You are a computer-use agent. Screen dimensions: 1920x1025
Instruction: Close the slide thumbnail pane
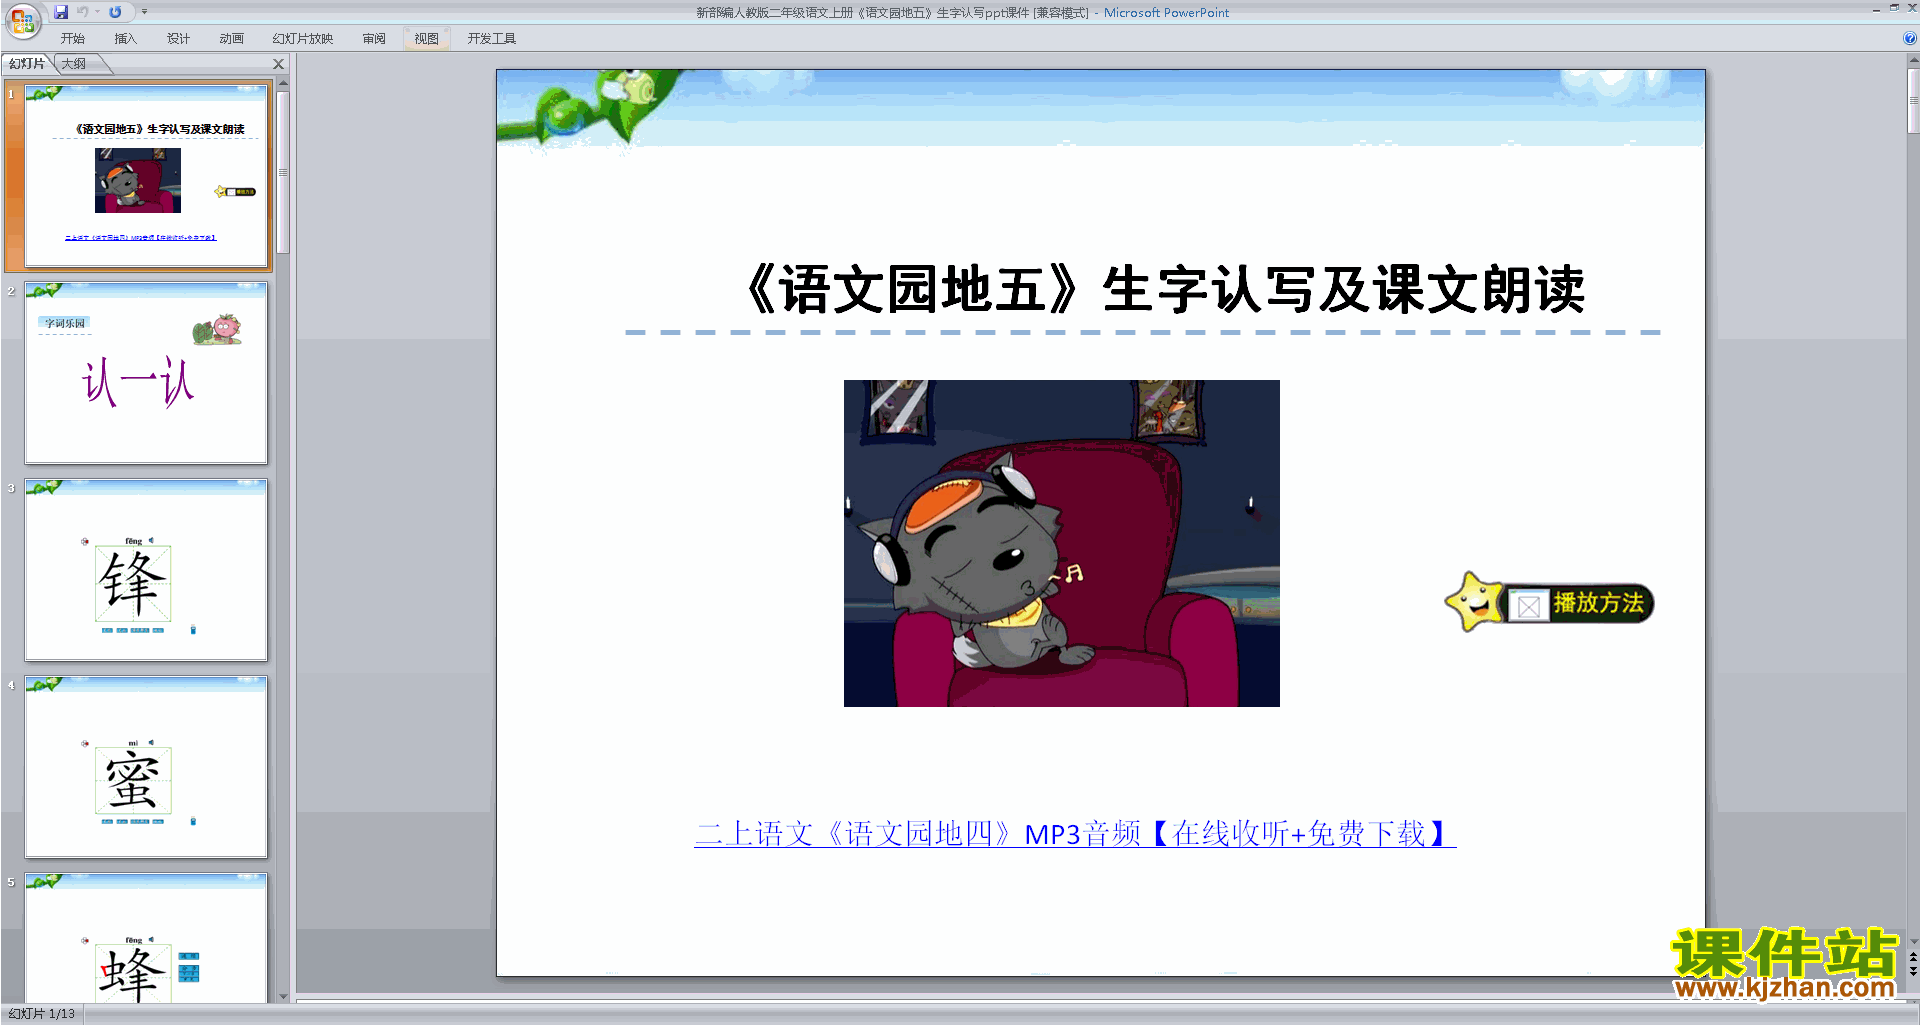279,64
